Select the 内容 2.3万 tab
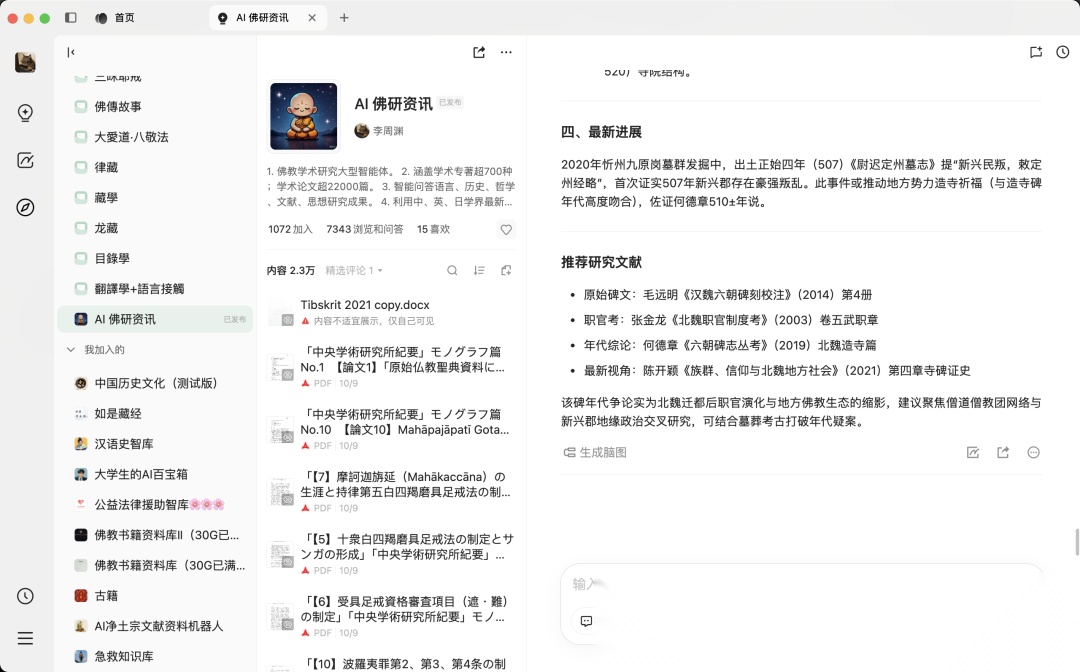This screenshot has height=672, width=1080. [x=291, y=271]
